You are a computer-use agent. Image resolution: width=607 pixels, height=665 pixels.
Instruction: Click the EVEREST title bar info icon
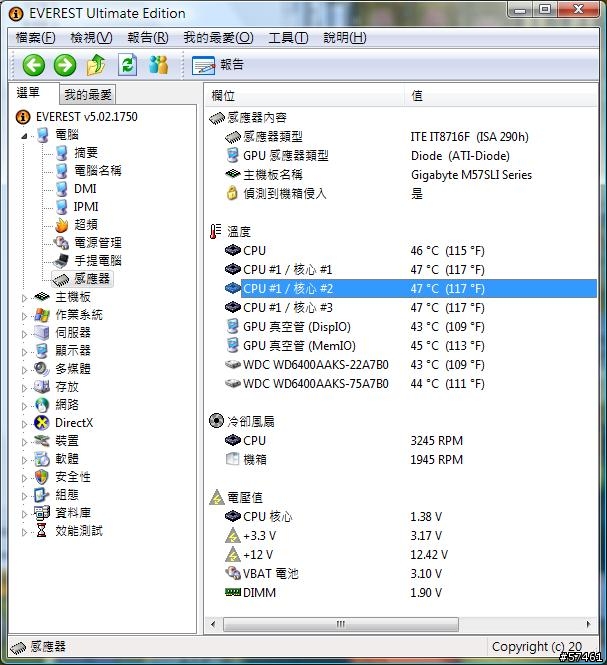click(x=16, y=14)
